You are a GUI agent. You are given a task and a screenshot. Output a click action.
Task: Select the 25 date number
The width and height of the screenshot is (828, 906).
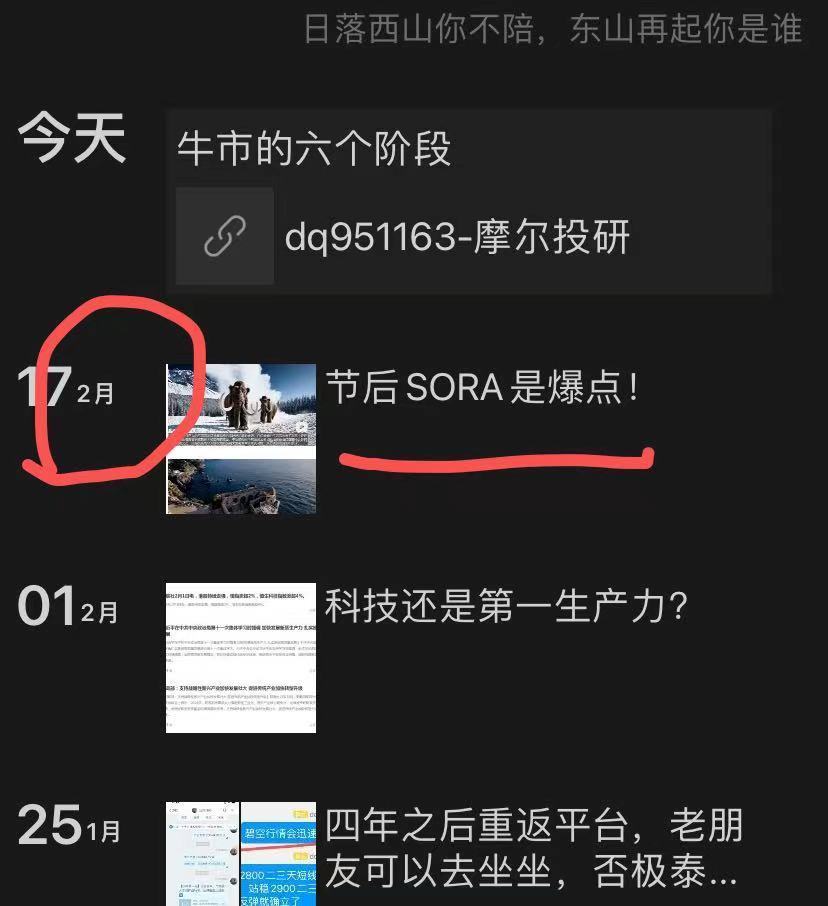[50, 825]
